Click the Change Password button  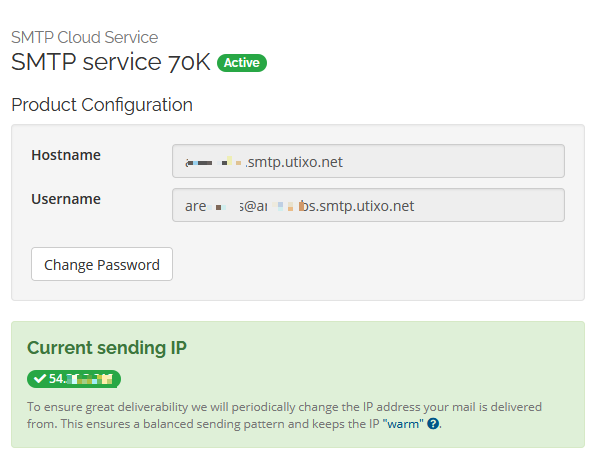pyautogui.click(x=102, y=264)
